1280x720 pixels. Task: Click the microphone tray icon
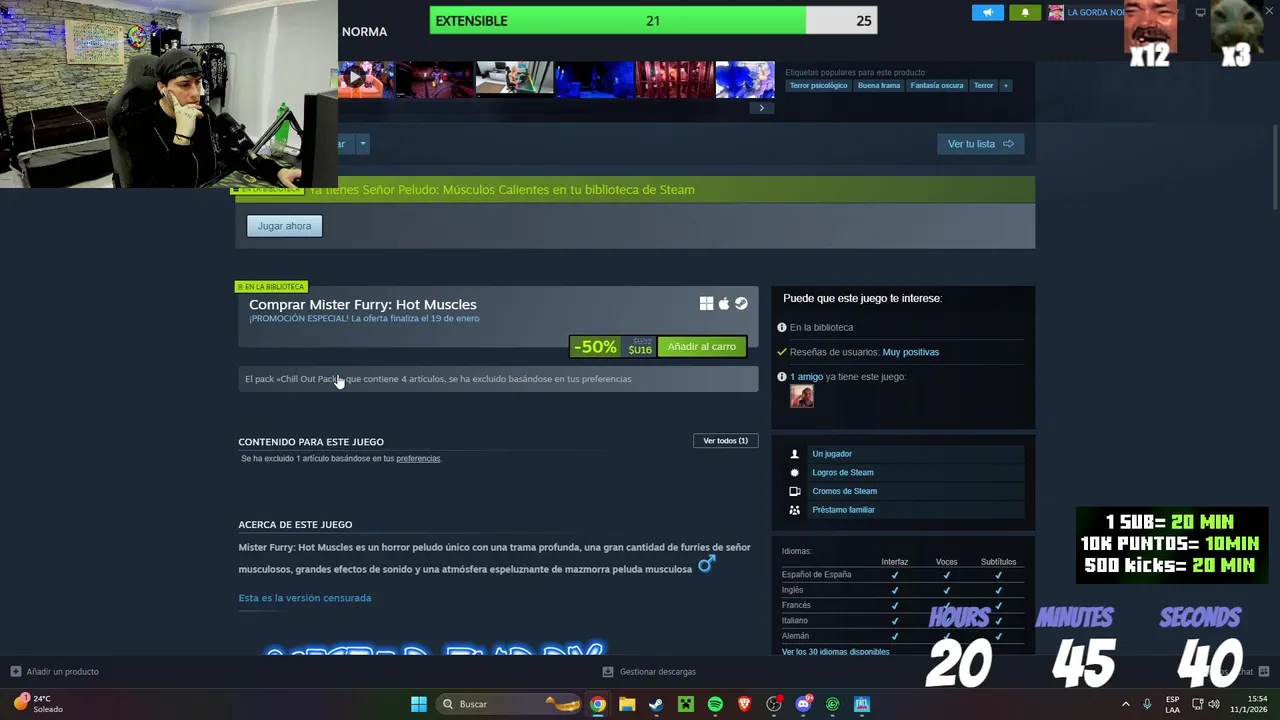tap(1147, 704)
